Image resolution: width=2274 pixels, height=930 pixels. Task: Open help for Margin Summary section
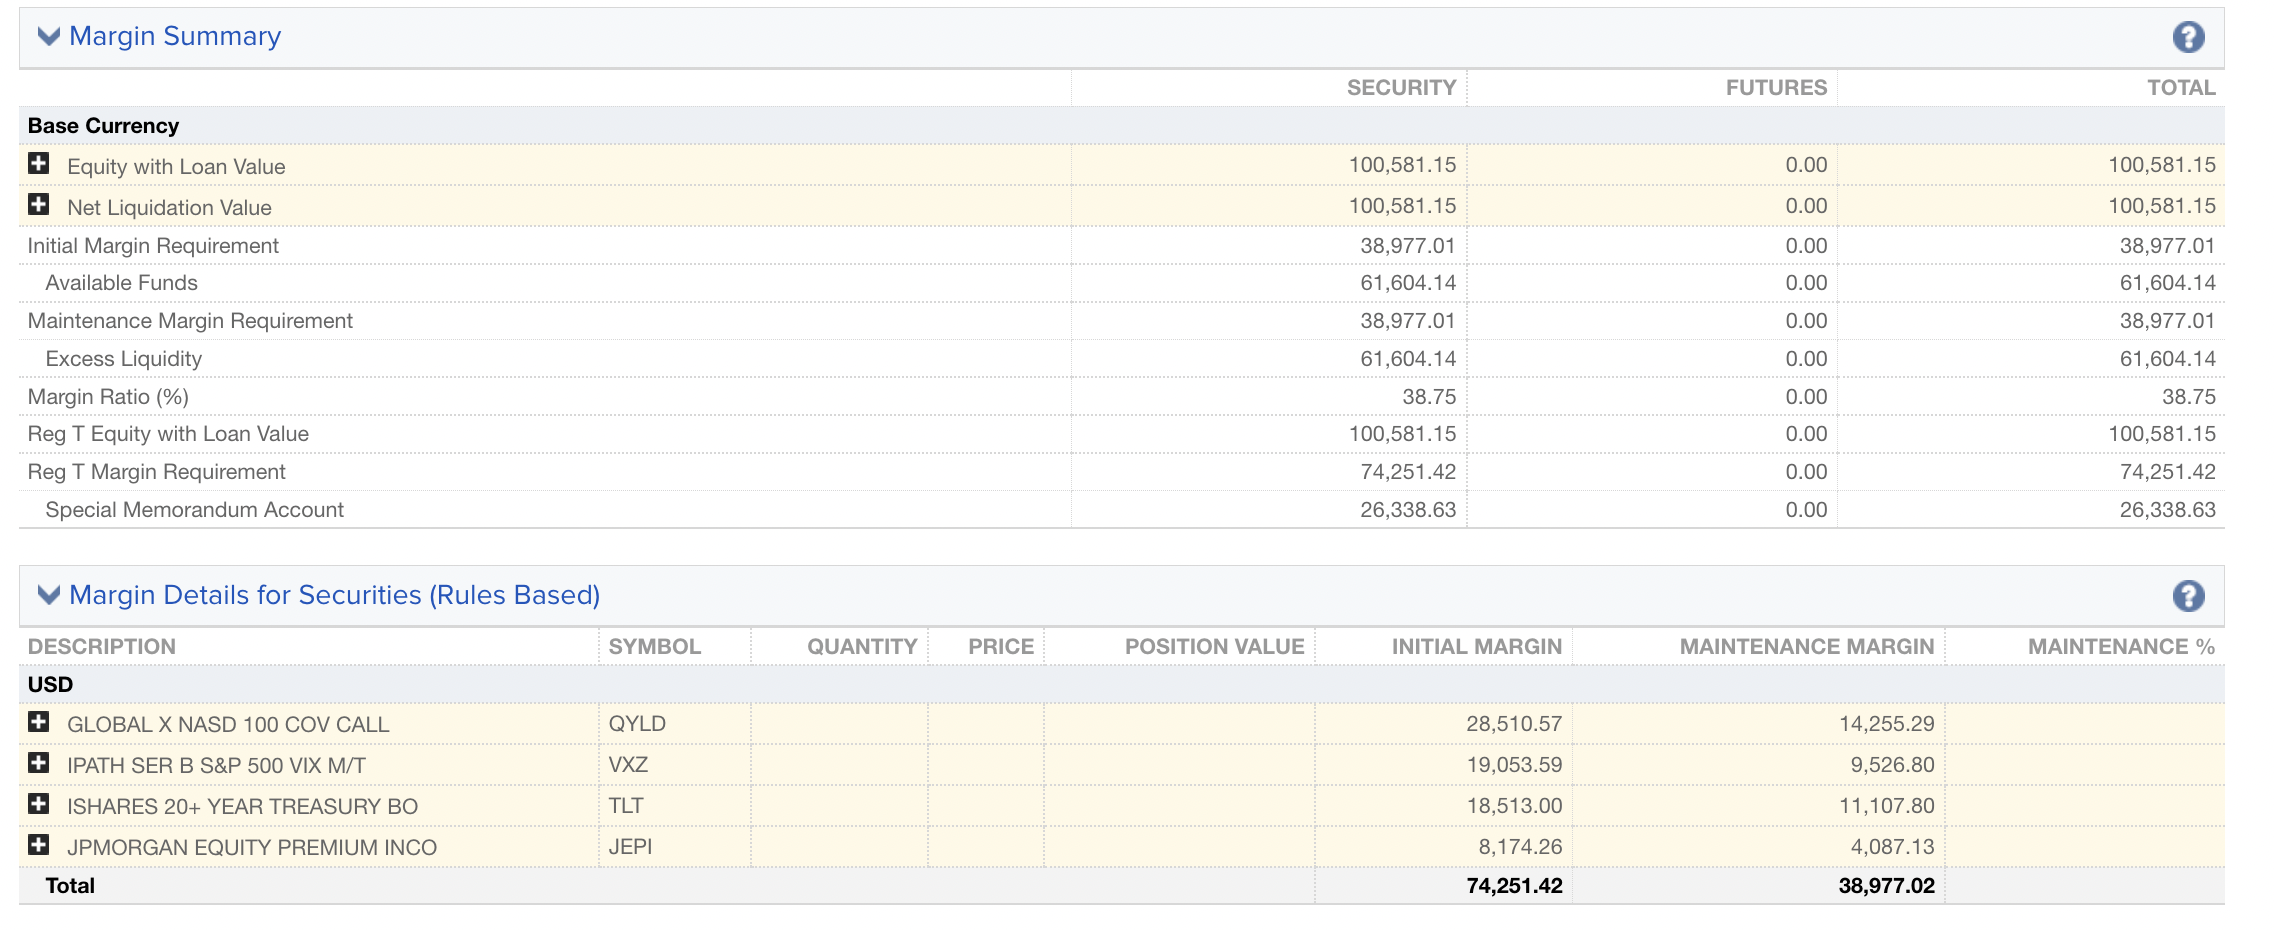(x=2188, y=38)
